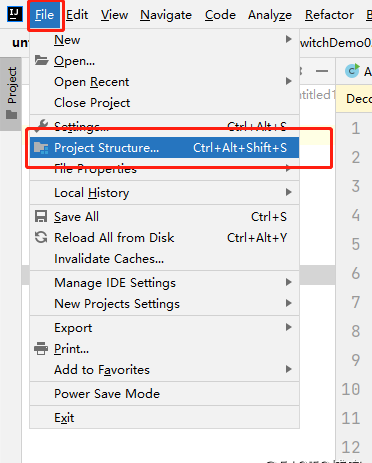This screenshot has height=463, width=372.
Task: Click the Print printer icon
Action: (x=41, y=348)
